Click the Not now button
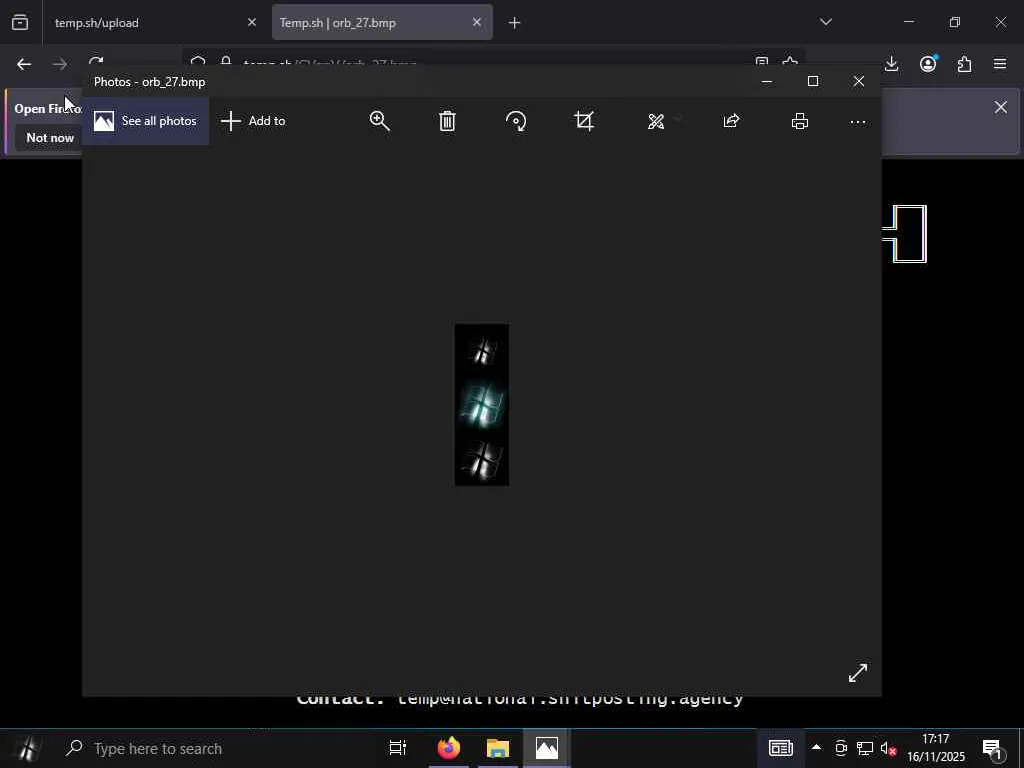The height and width of the screenshot is (768, 1024). tap(50, 138)
